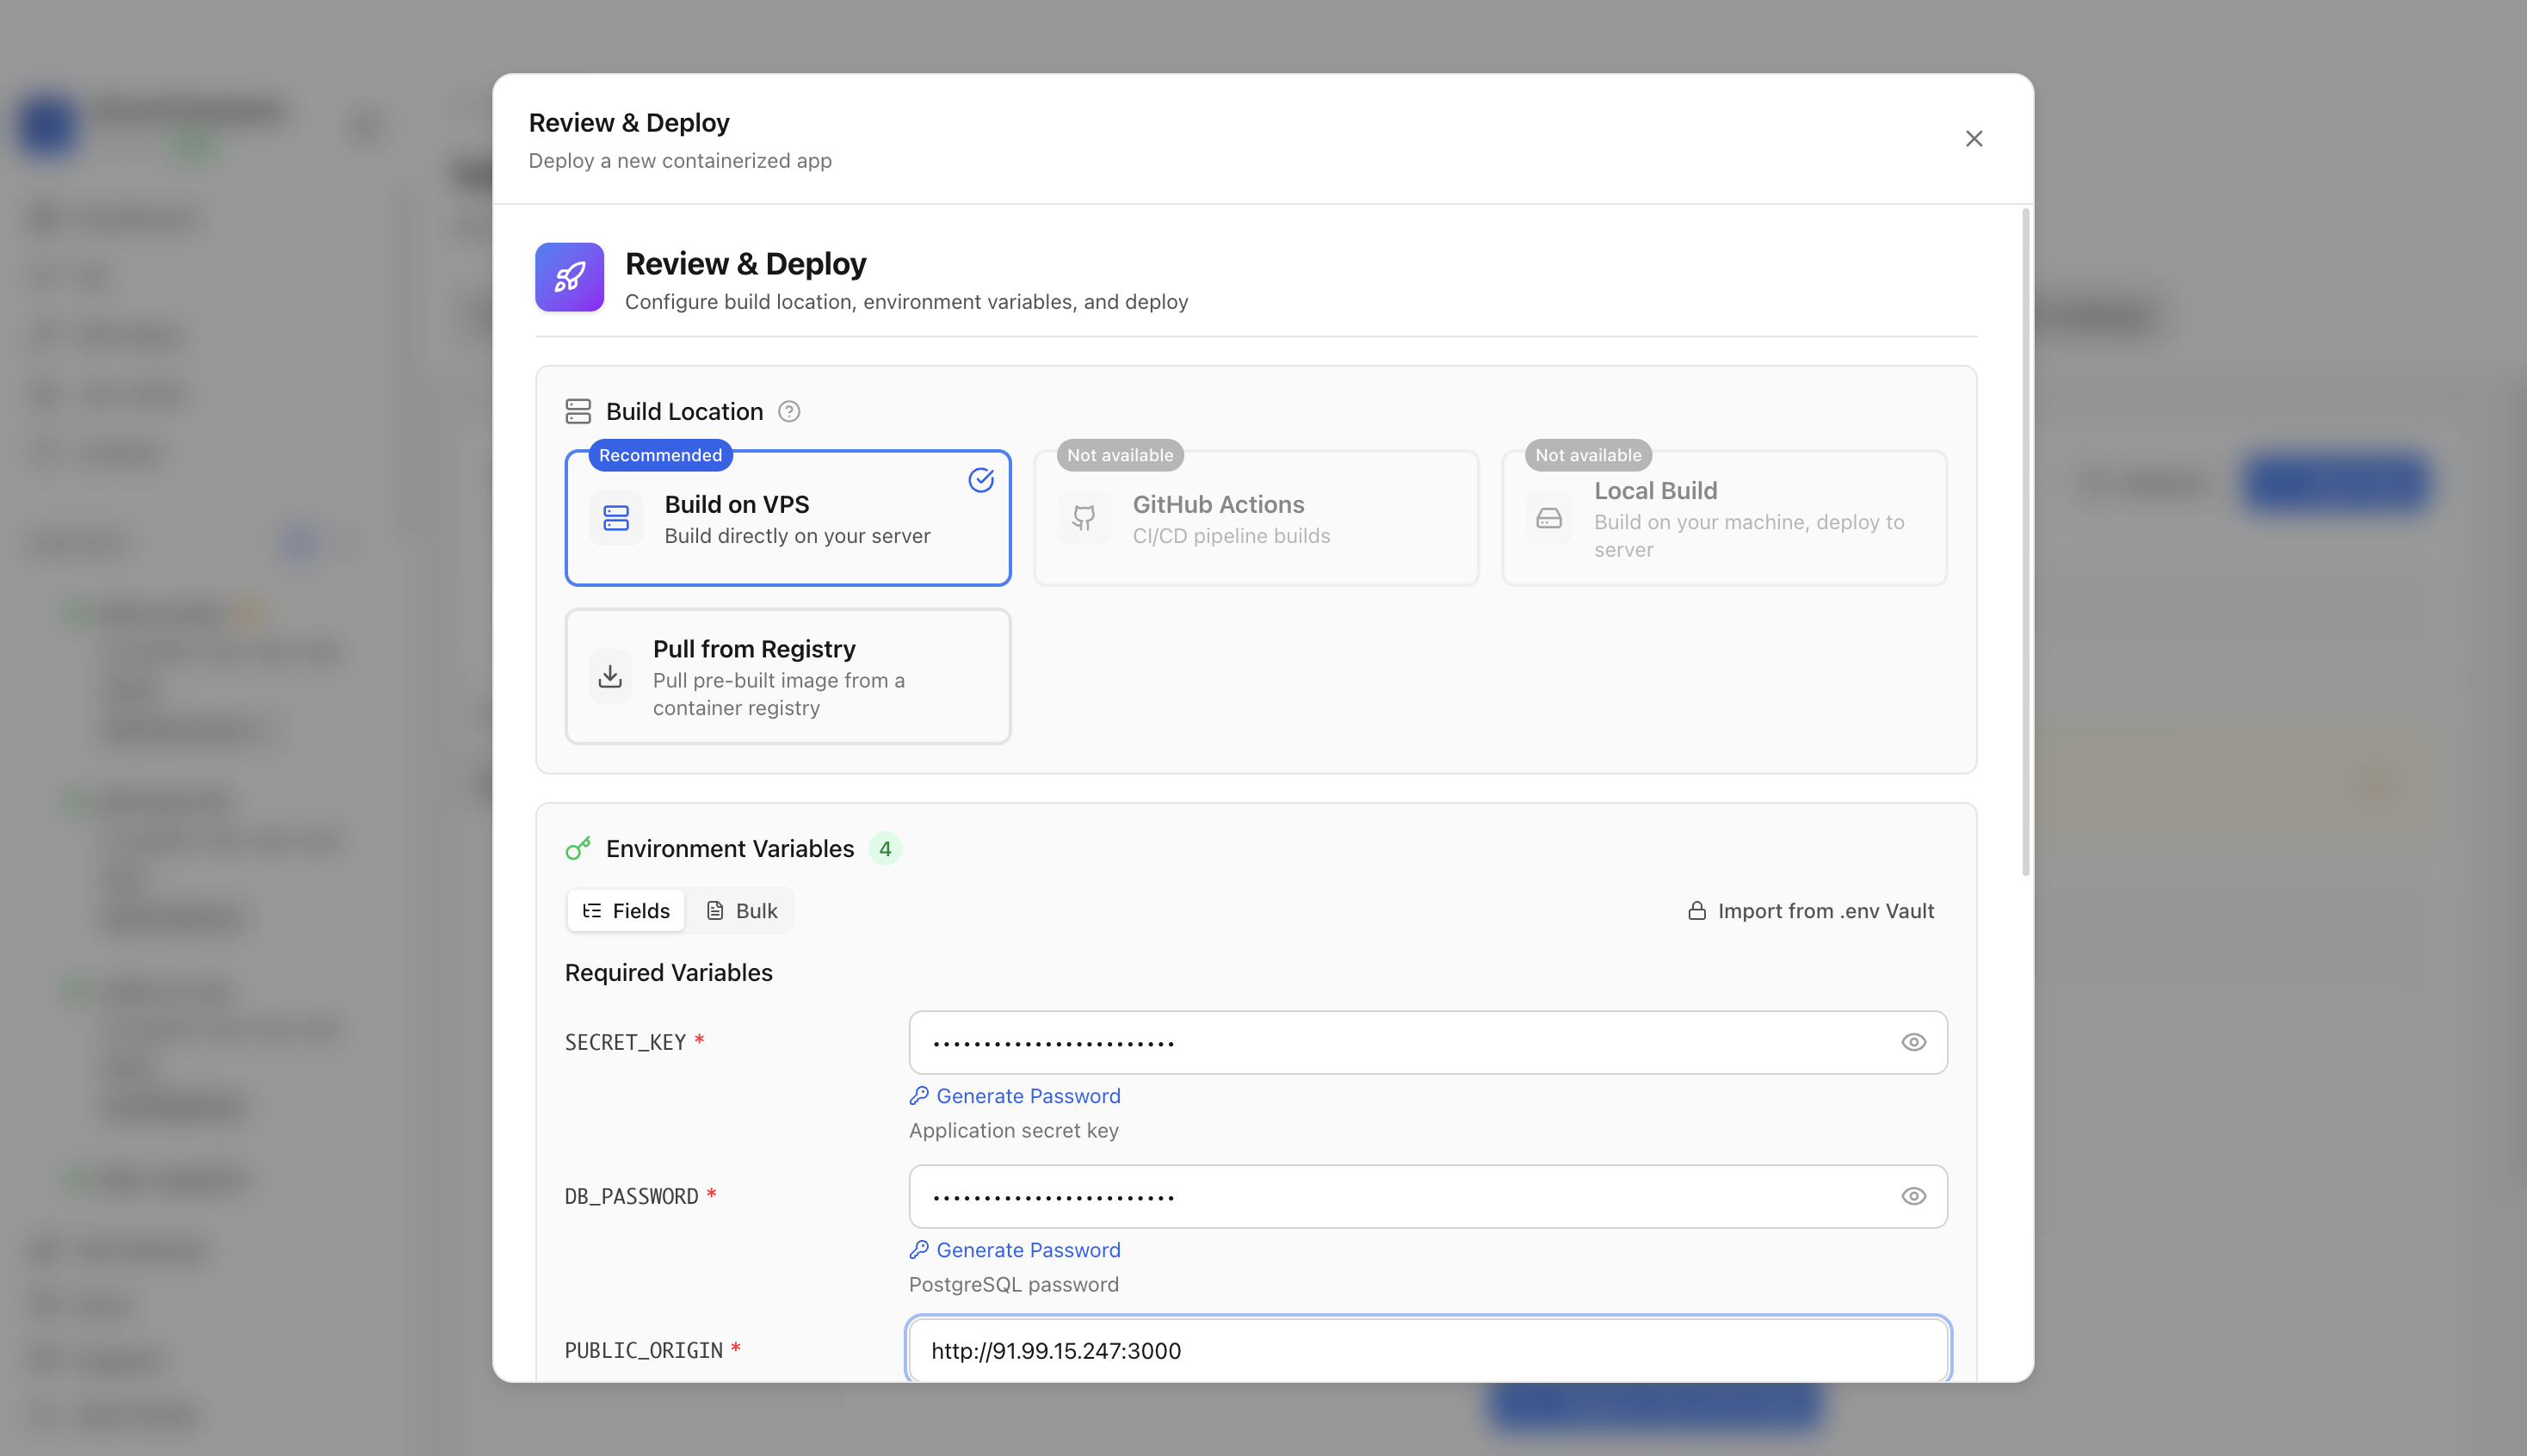Open Build Location help tooltip icon
2527x1456 pixels.
789,412
